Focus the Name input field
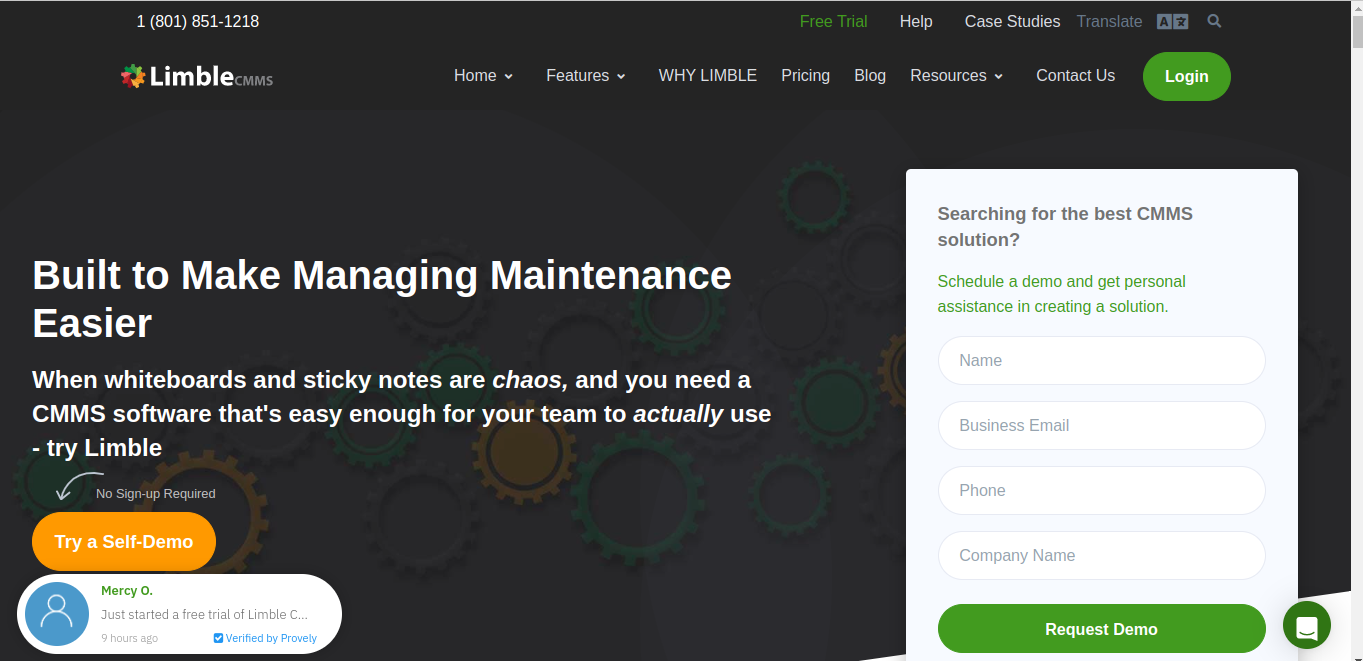The width and height of the screenshot is (1363, 661). click(1102, 360)
